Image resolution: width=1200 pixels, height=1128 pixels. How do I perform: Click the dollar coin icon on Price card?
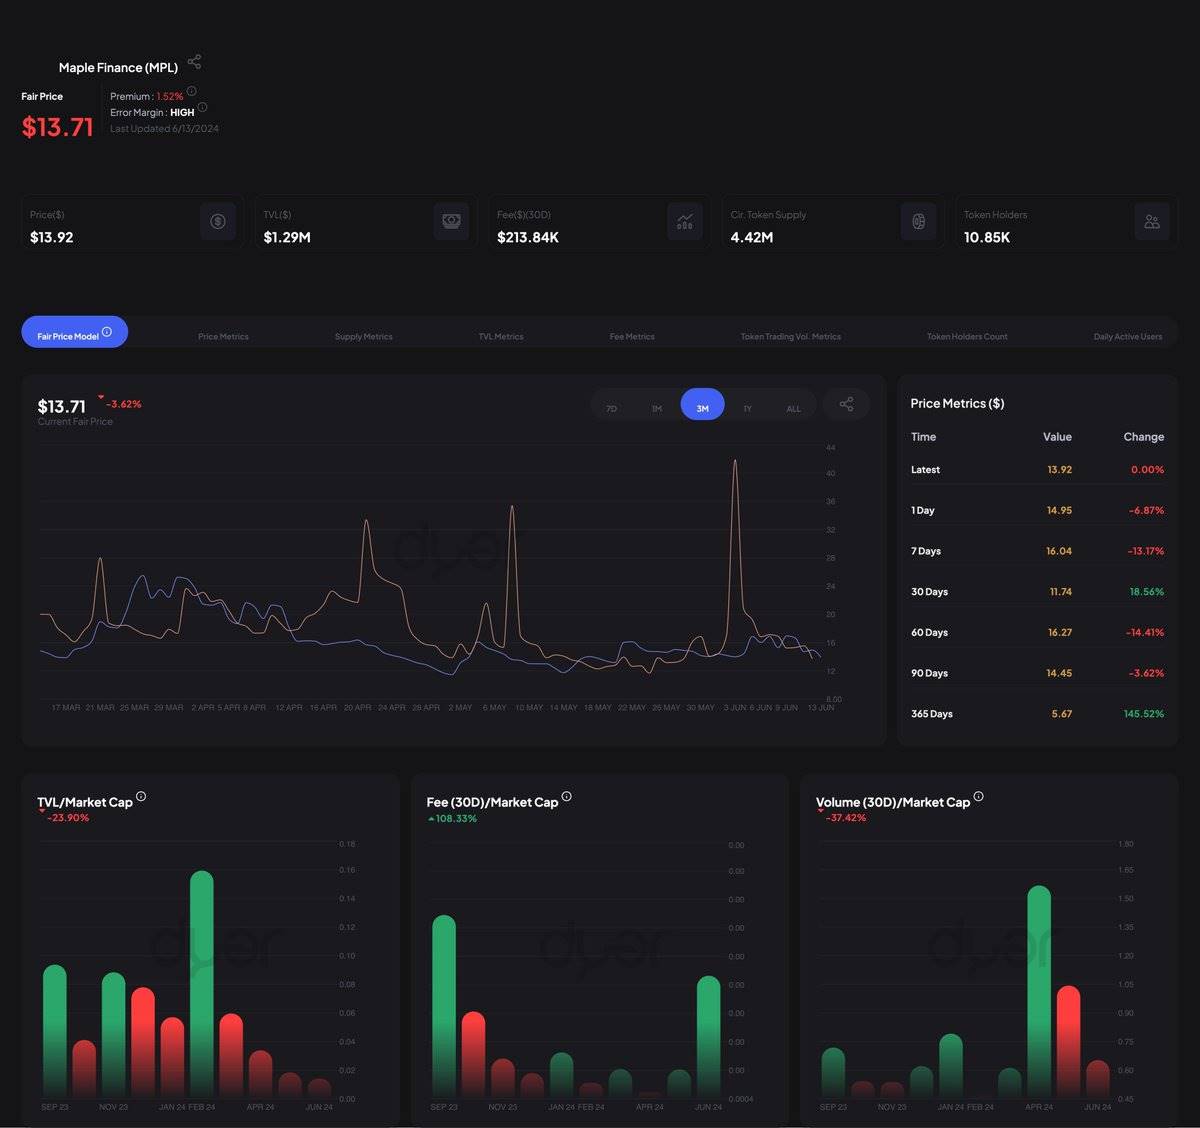coord(218,222)
